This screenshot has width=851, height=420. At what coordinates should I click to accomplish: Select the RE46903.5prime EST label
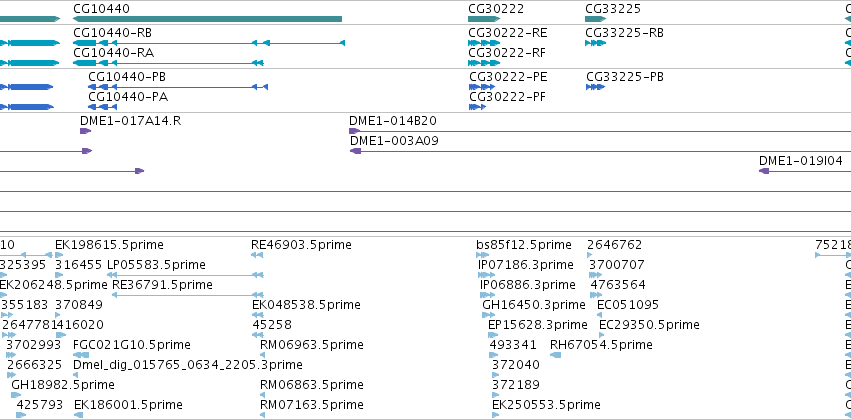pyautogui.click(x=301, y=245)
